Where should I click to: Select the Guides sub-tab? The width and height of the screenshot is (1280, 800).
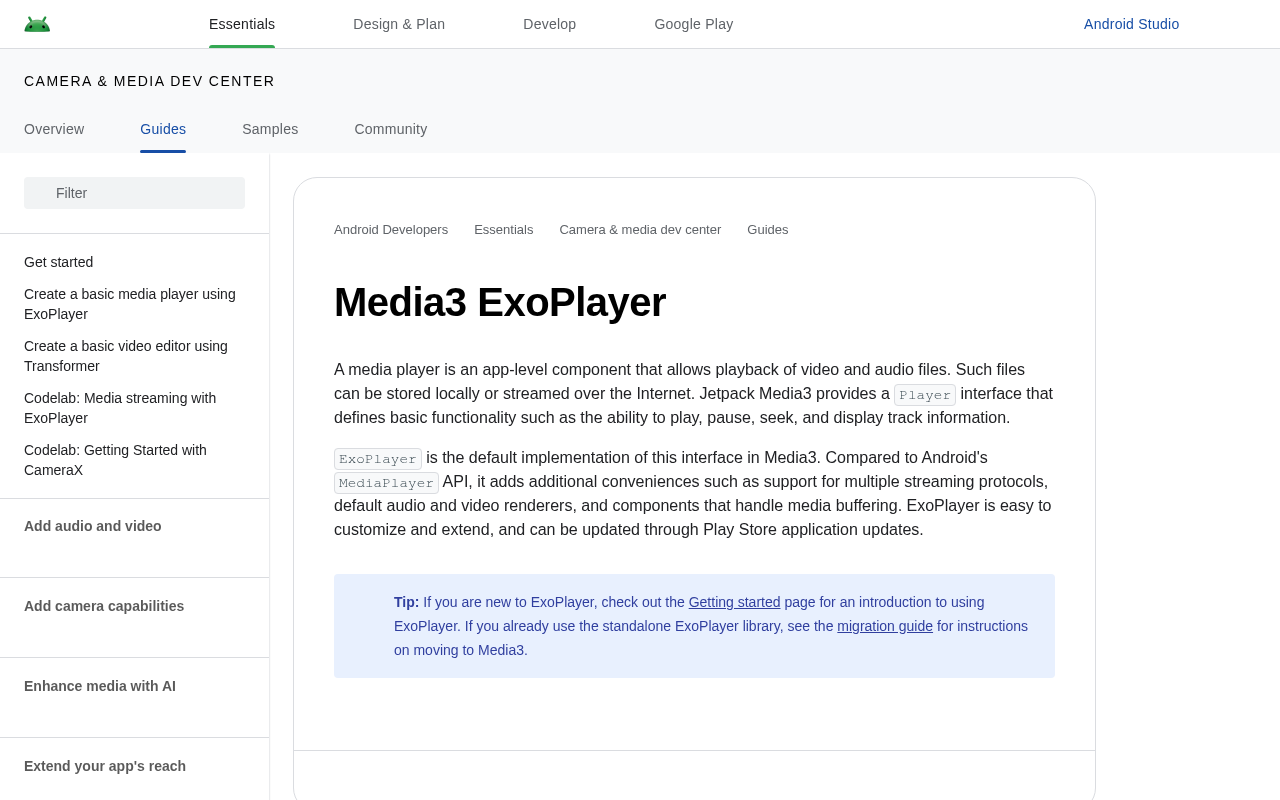(x=163, y=129)
